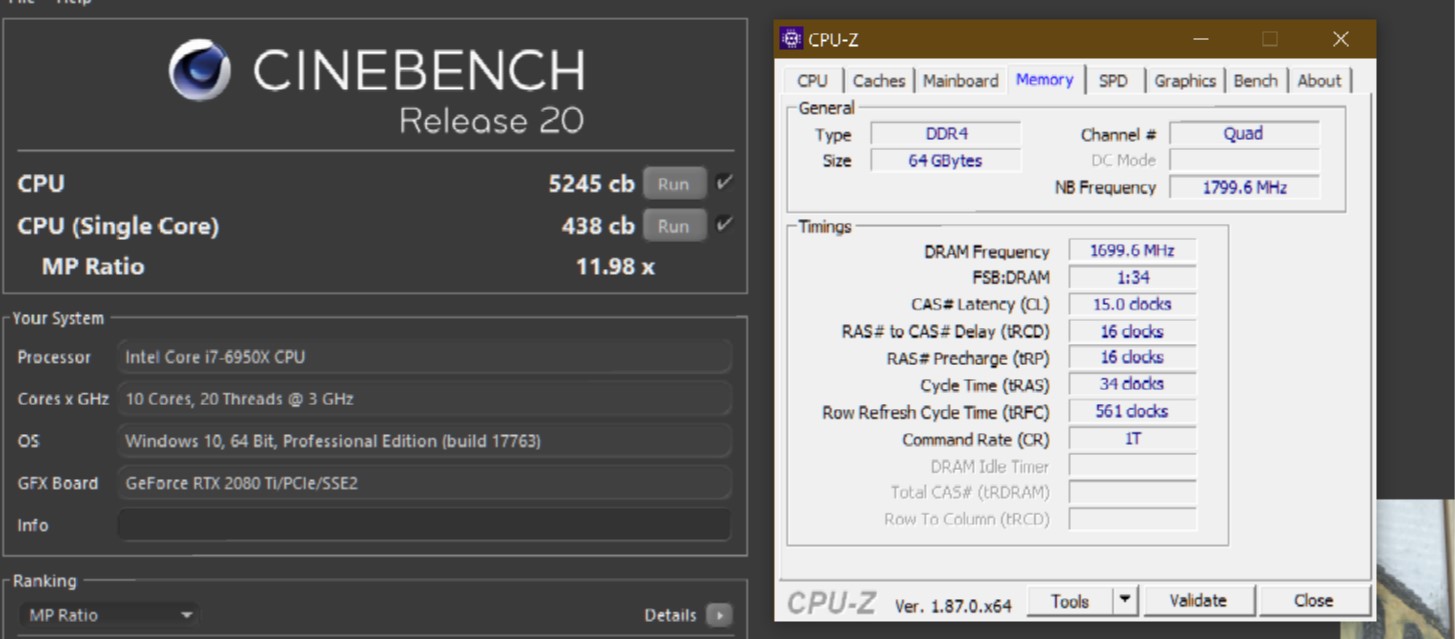Screen dimensions: 1455x639
Task: Click the CPU-Z title bar app icon
Action: click(791, 39)
